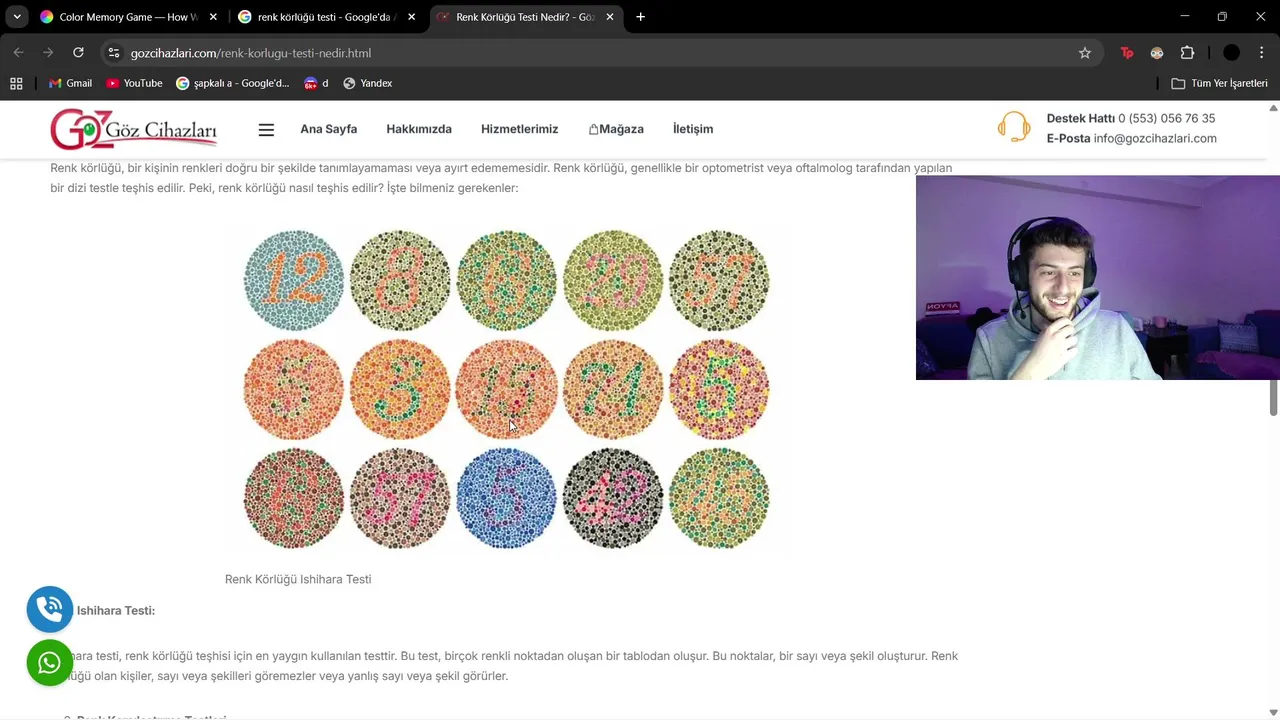Open the Gmail bookmark

pos(70,83)
